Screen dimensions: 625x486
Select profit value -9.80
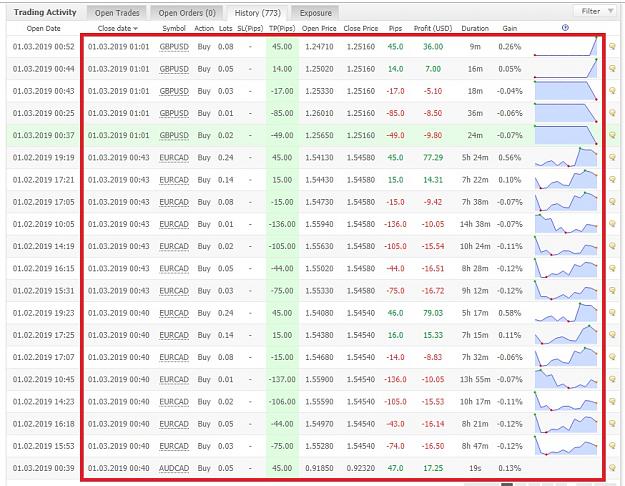(433, 136)
